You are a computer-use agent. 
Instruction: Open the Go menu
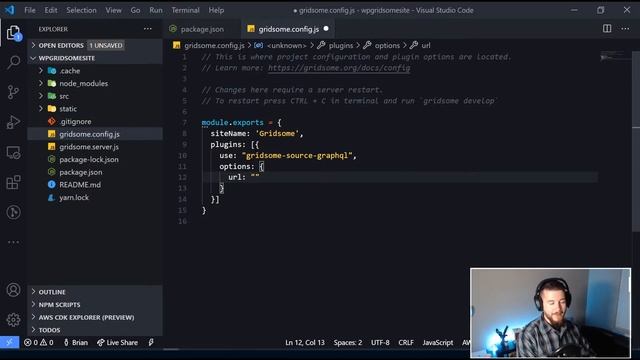pos(136,10)
